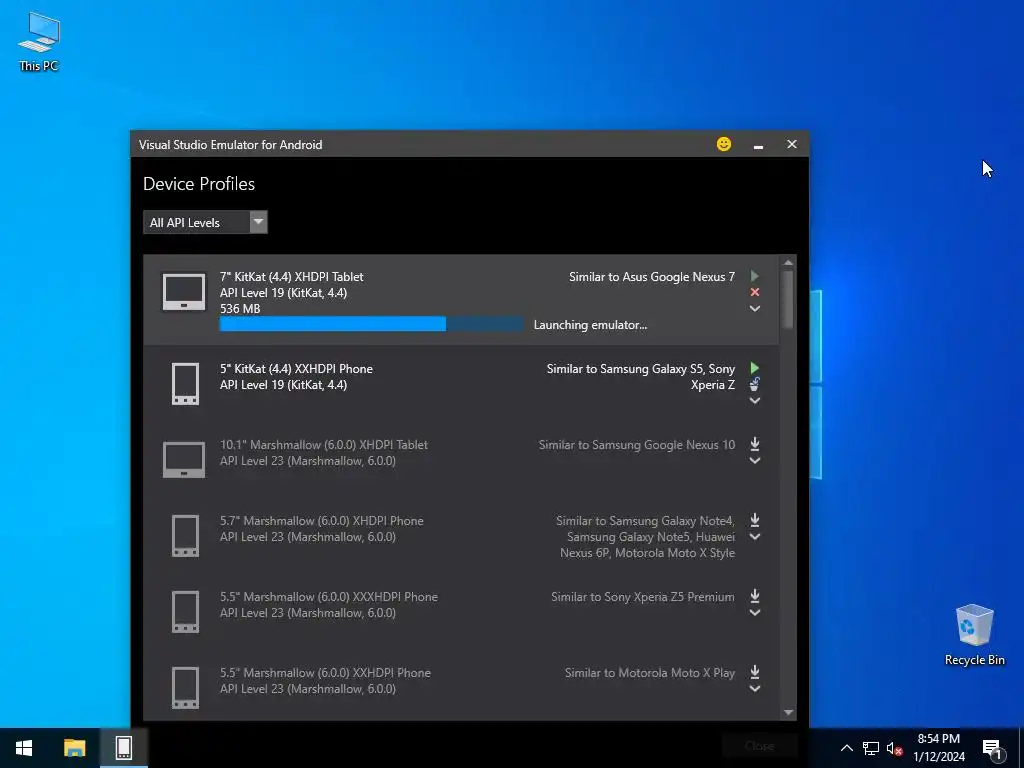Click the Device Profiles heading
This screenshot has width=1024, height=768.
coord(199,184)
